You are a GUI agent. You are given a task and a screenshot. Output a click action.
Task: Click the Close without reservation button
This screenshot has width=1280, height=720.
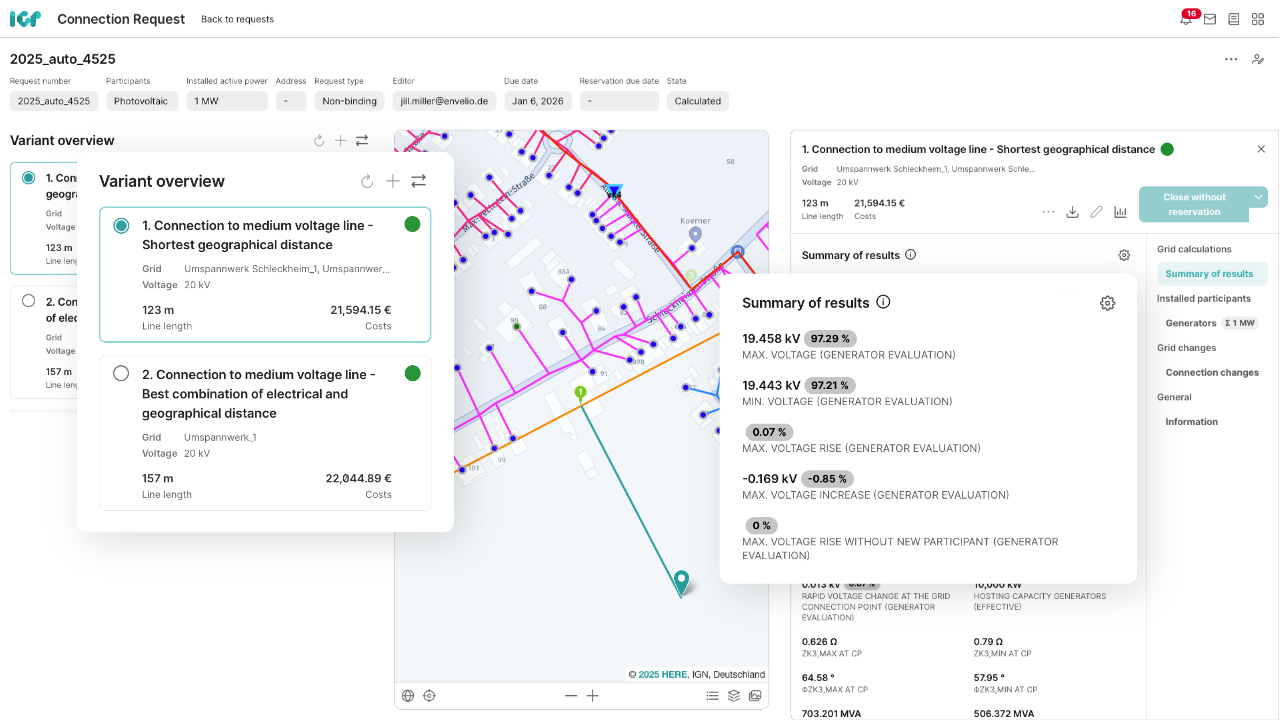click(x=1193, y=204)
